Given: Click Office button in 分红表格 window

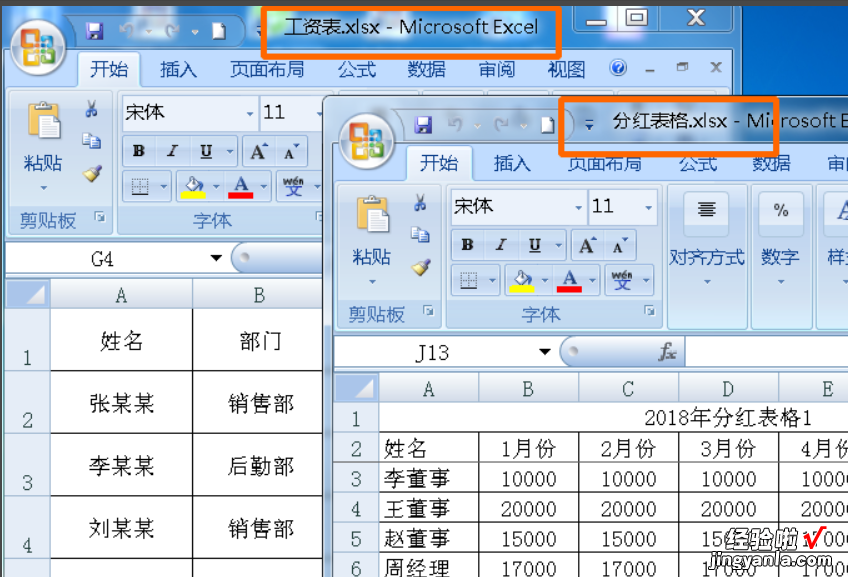Looking at the screenshot, I should pyautogui.click(x=367, y=141).
